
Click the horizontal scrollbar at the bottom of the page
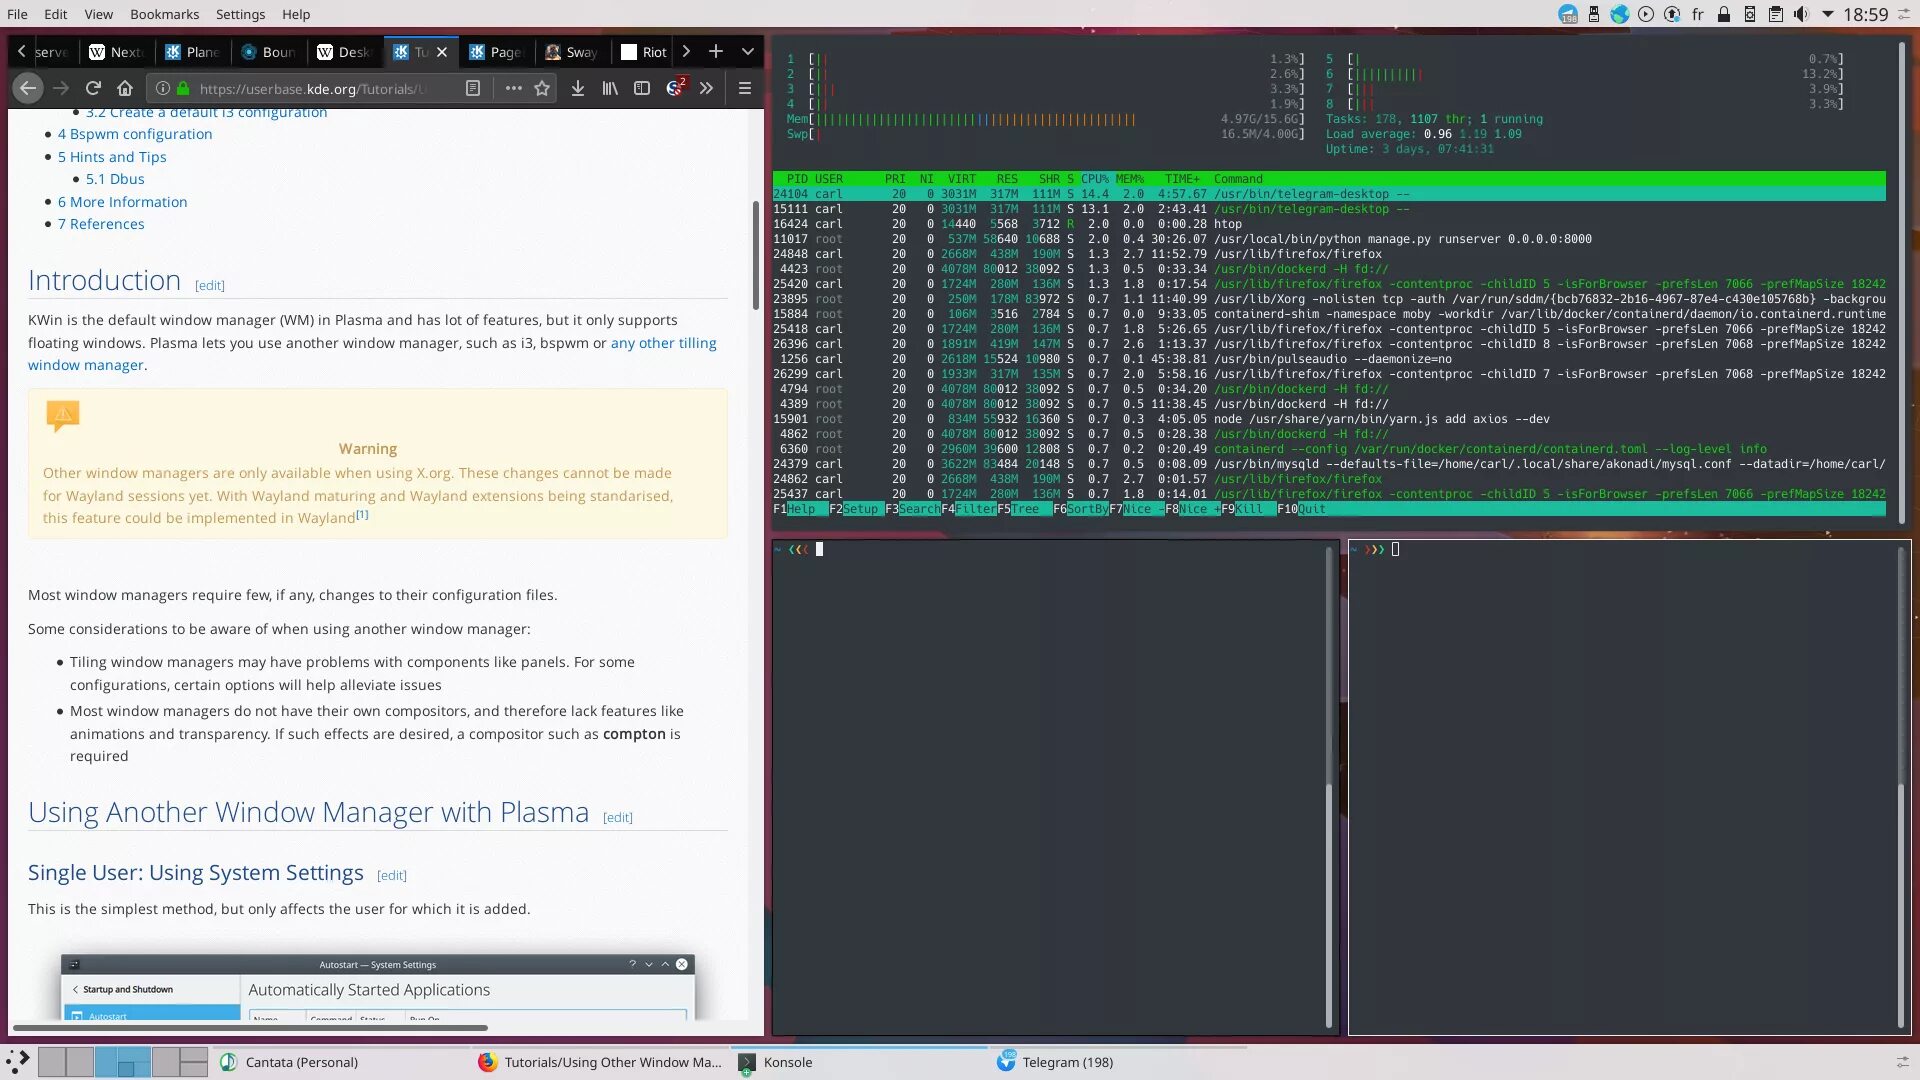[x=250, y=1027]
